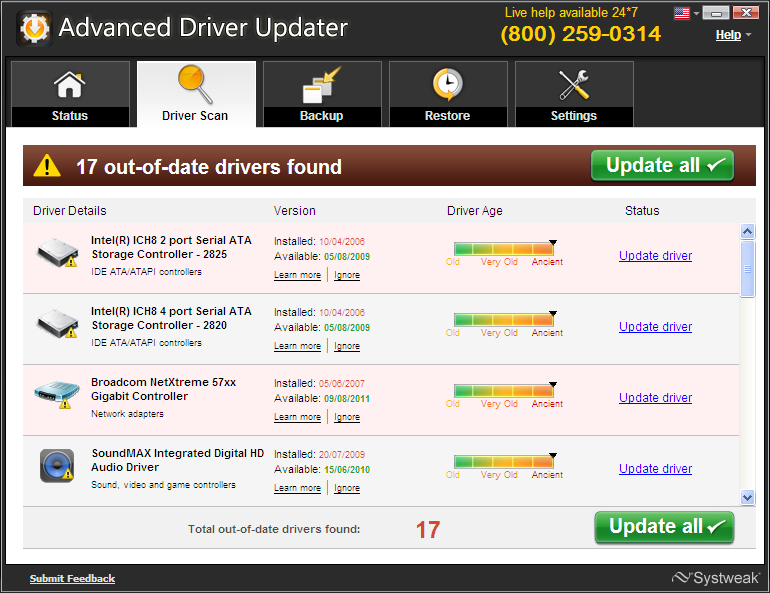The height and width of the screenshot is (593, 770).
Task: Click the driver list scrollbar thumb
Action: click(x=747, y=269)
